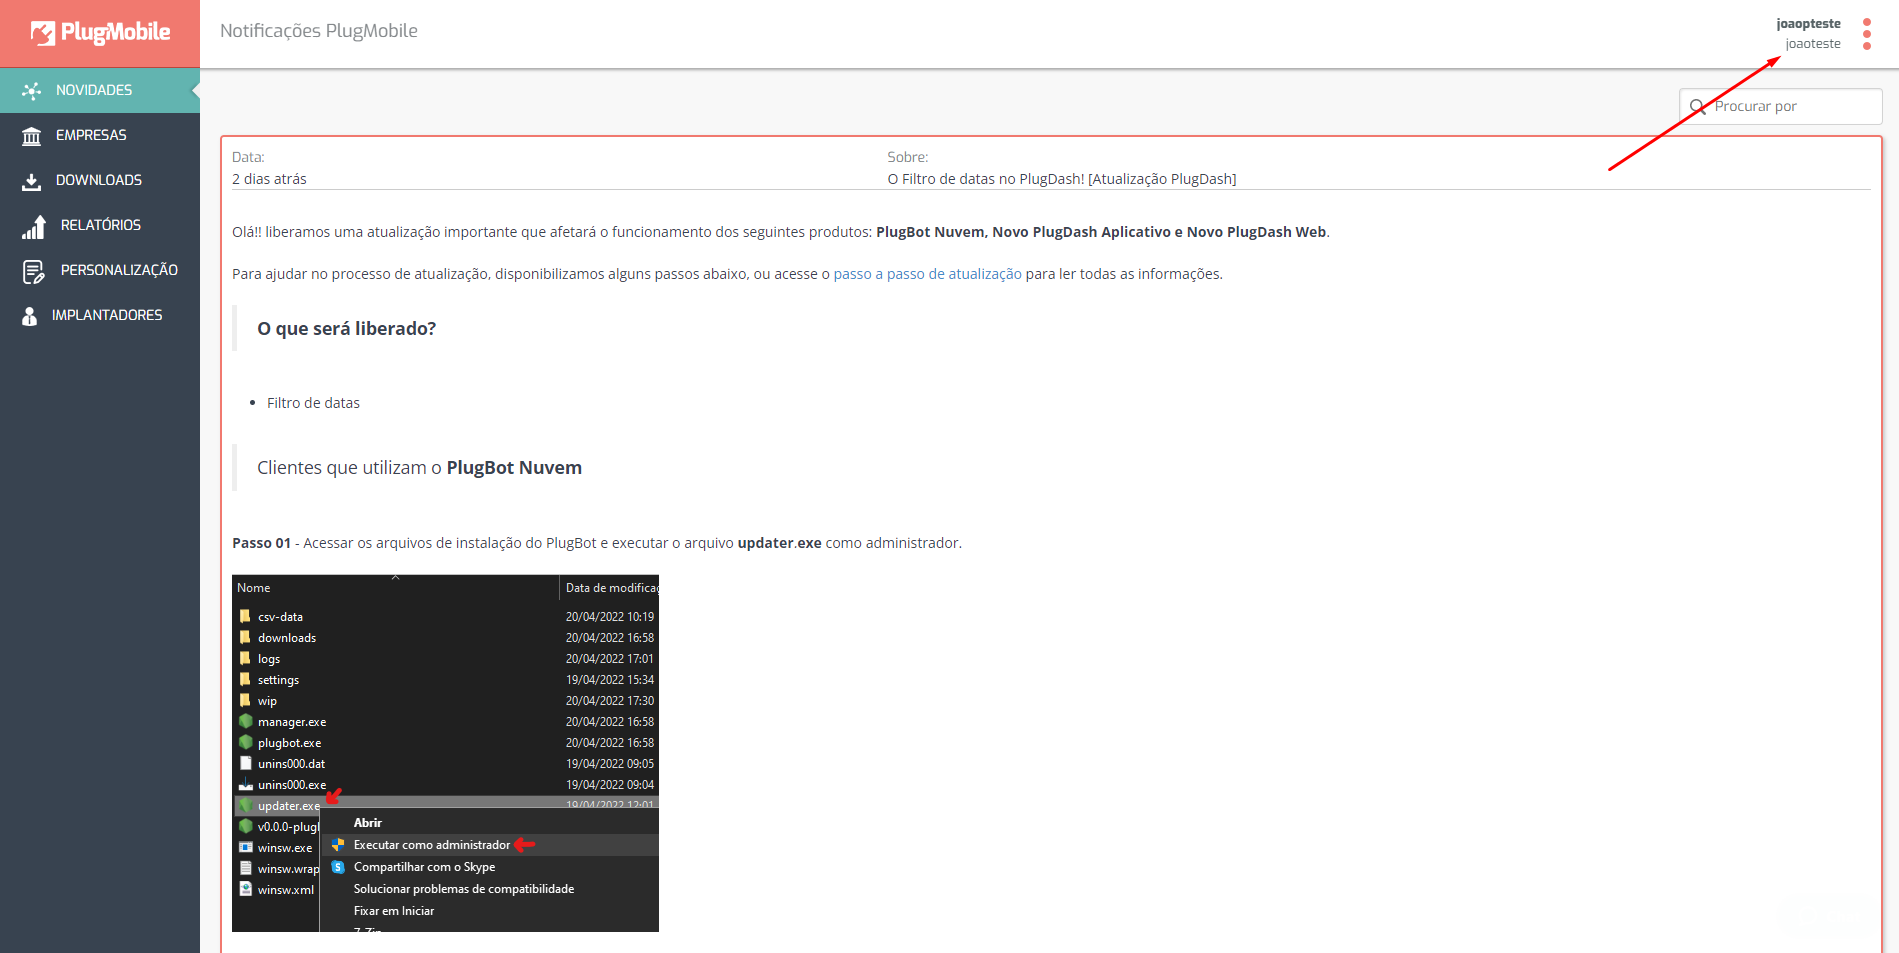Image resolution: width=1899 pixels, height=953 pixels.
Task: Click the updater.exe instruction screenshot
Action: 445,753
